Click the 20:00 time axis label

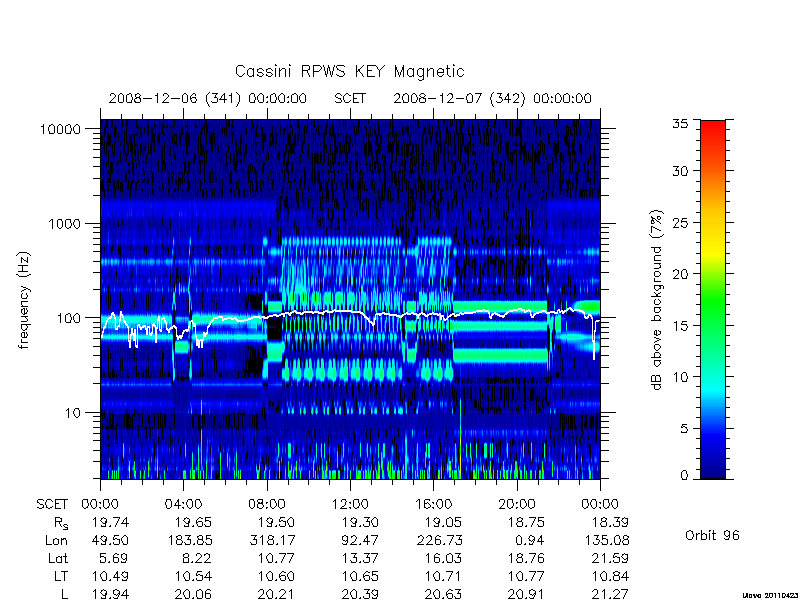[517, 505]
